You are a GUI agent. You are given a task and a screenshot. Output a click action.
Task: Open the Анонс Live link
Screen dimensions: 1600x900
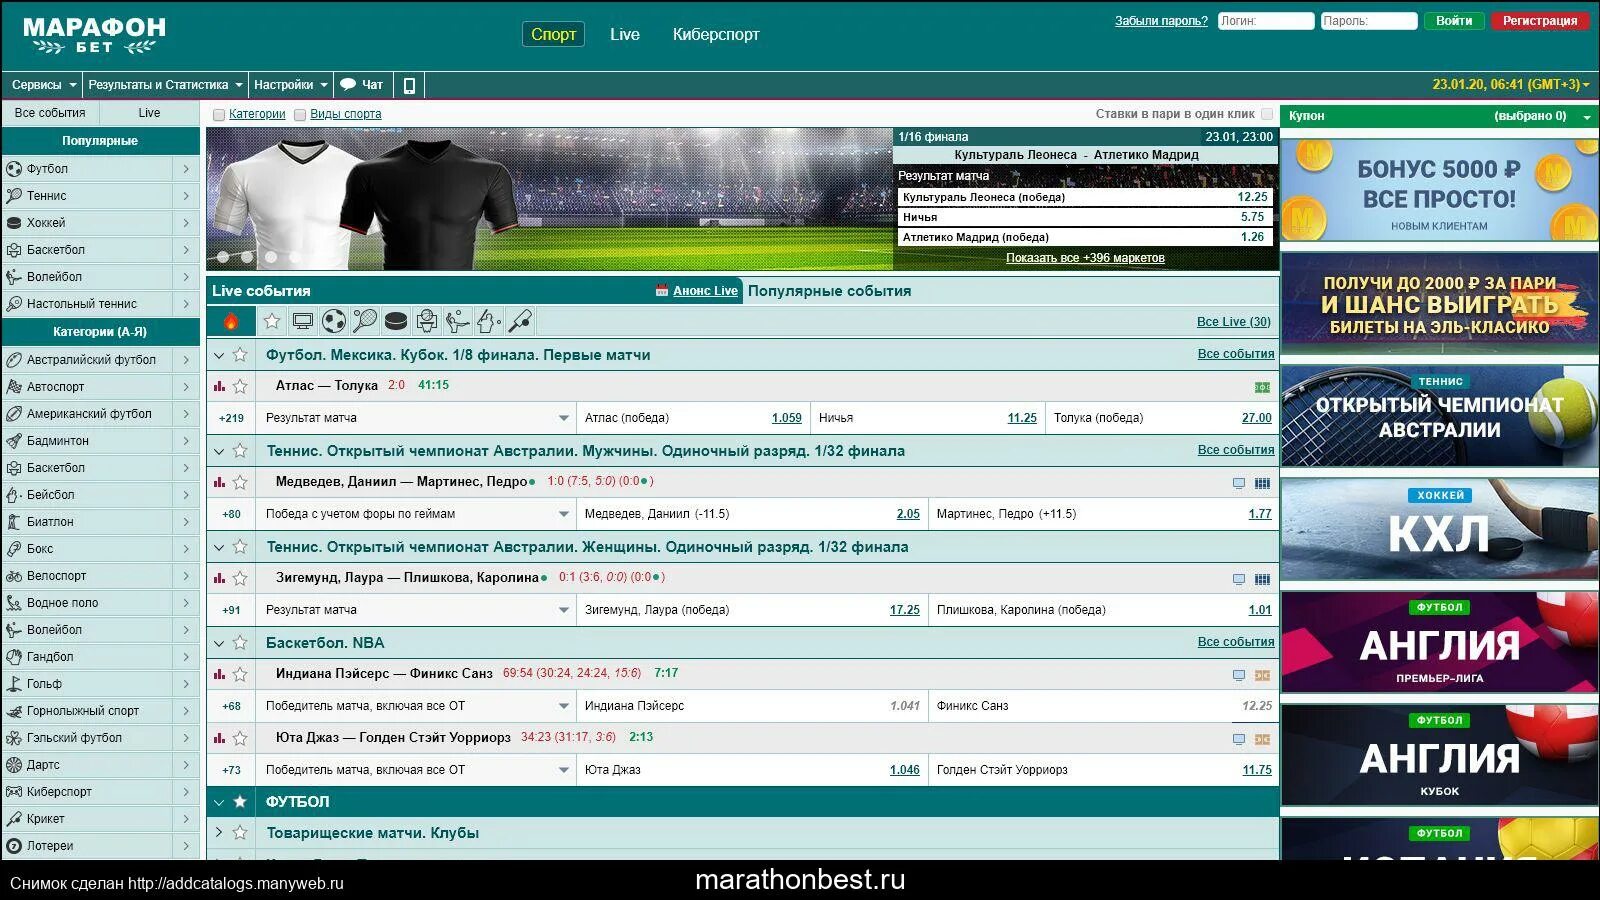tap(705, 291)
